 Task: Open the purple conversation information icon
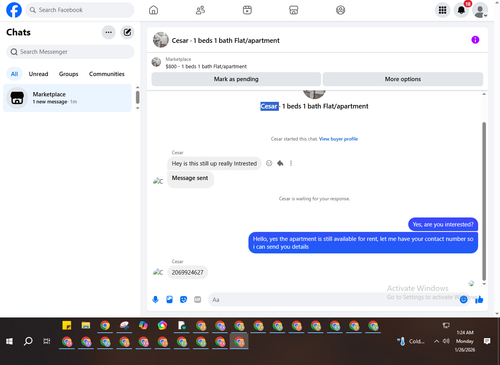click(x=475, y=40)
